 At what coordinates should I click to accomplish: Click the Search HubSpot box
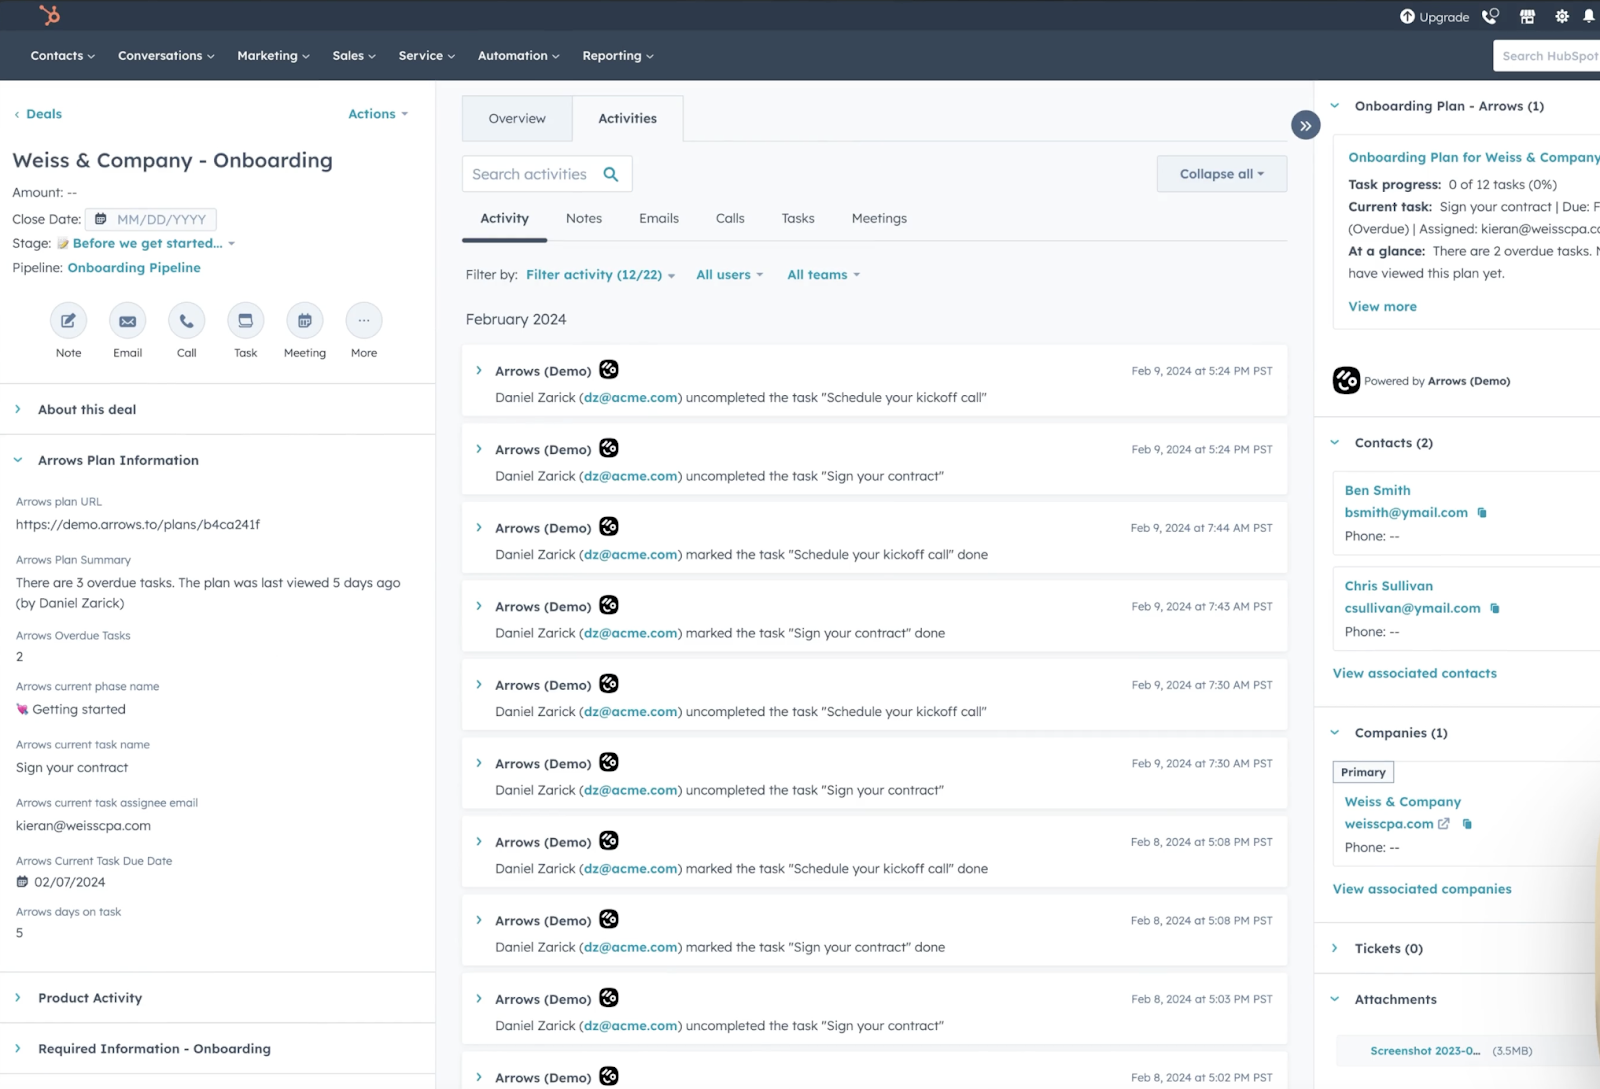click(x=1547, y=56)
